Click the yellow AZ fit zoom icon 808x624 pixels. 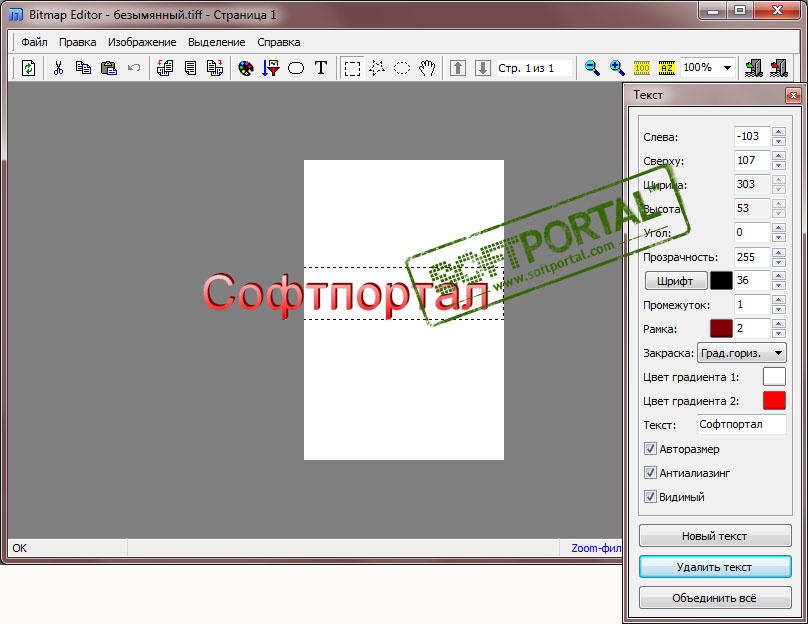pos(667,68)
